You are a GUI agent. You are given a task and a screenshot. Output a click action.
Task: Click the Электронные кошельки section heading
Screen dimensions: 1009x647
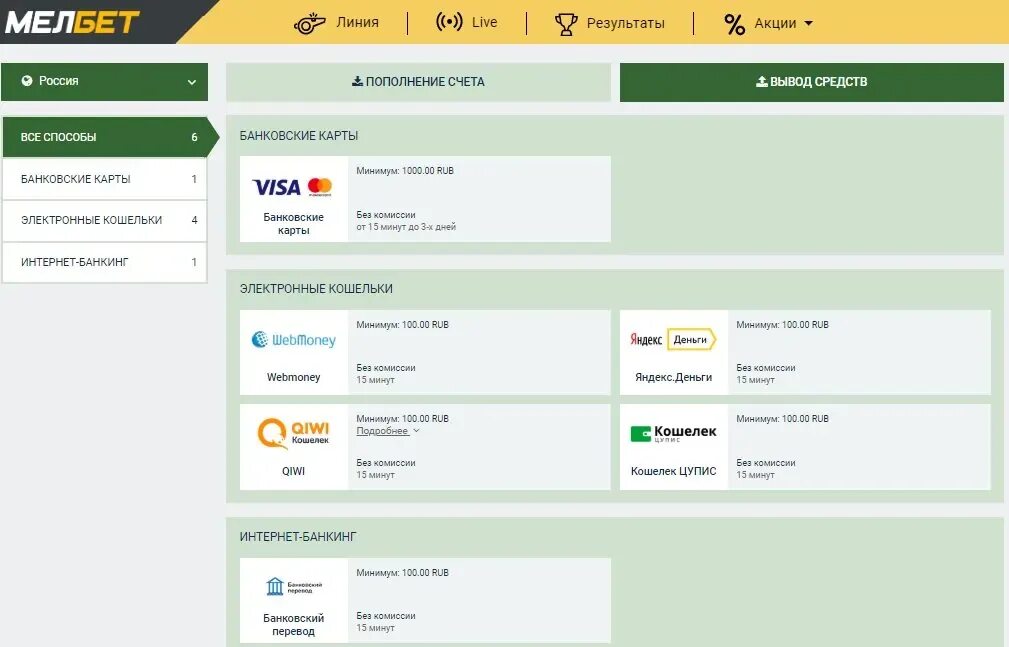pos(316,288)
